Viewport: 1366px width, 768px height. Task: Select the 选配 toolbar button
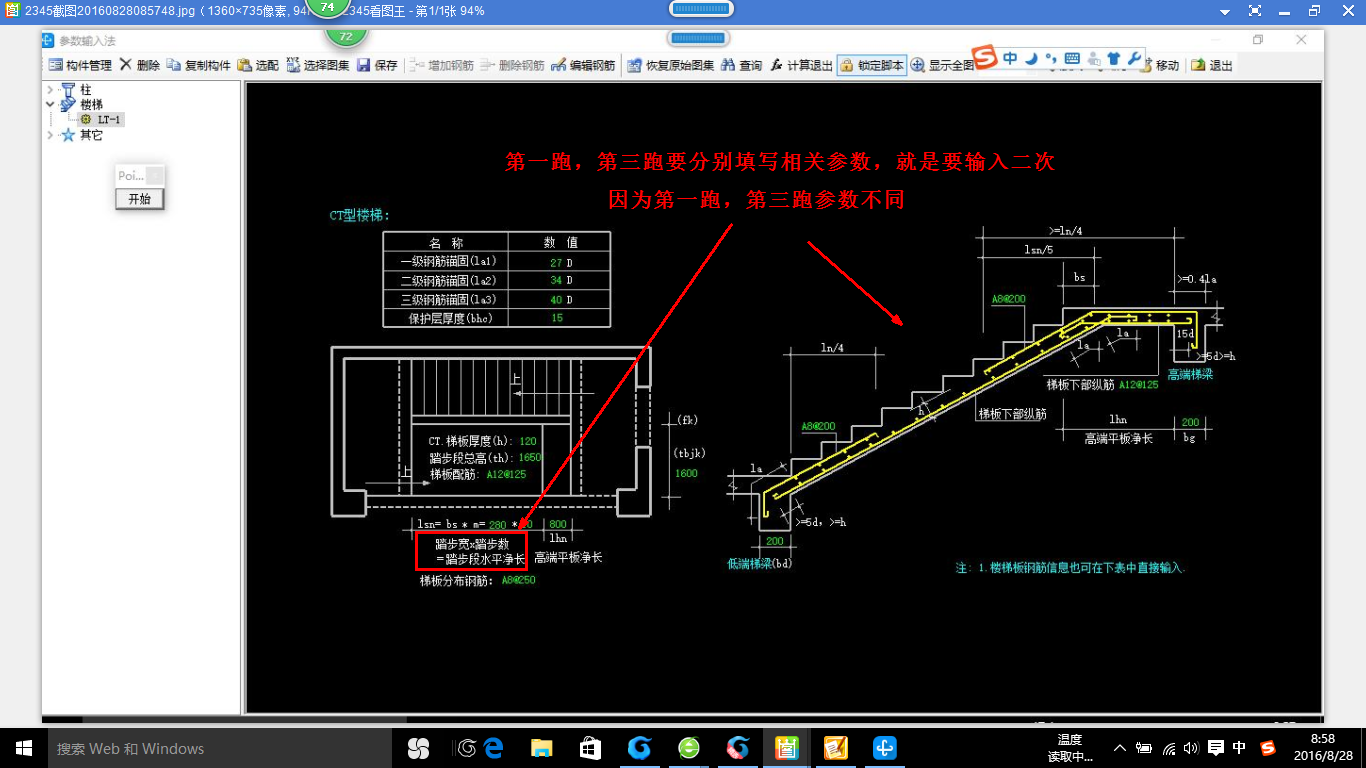tap(258, 65)
